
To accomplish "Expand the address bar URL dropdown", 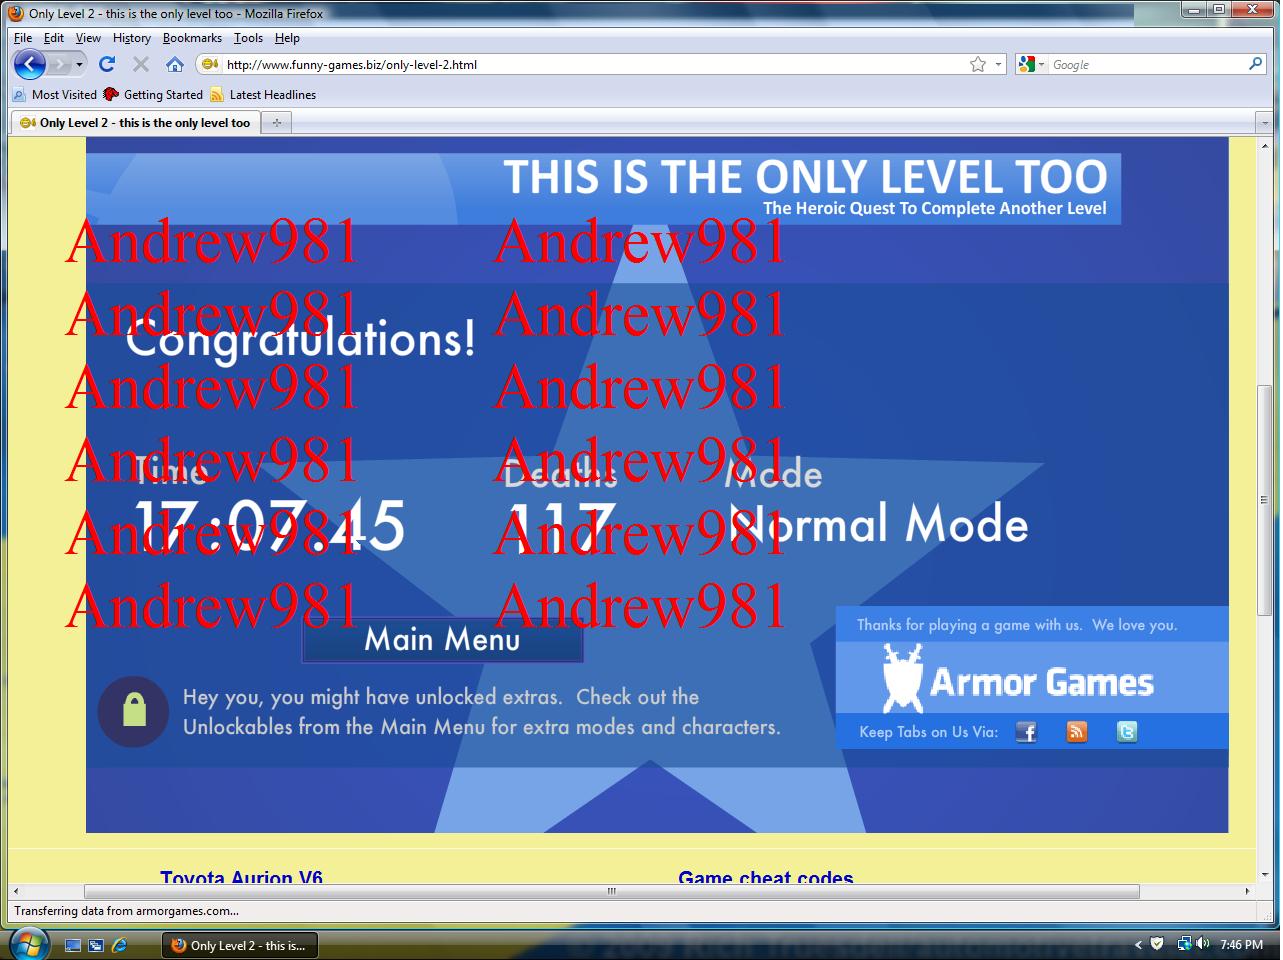I will click(x=998, y=64).
